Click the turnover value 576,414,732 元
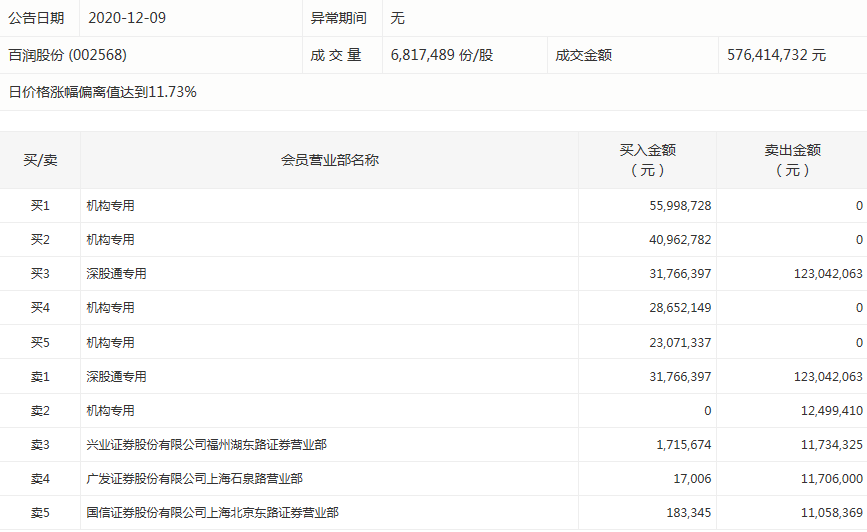Image resolution: width=867 pixels, height=532 pixels. 776,55
